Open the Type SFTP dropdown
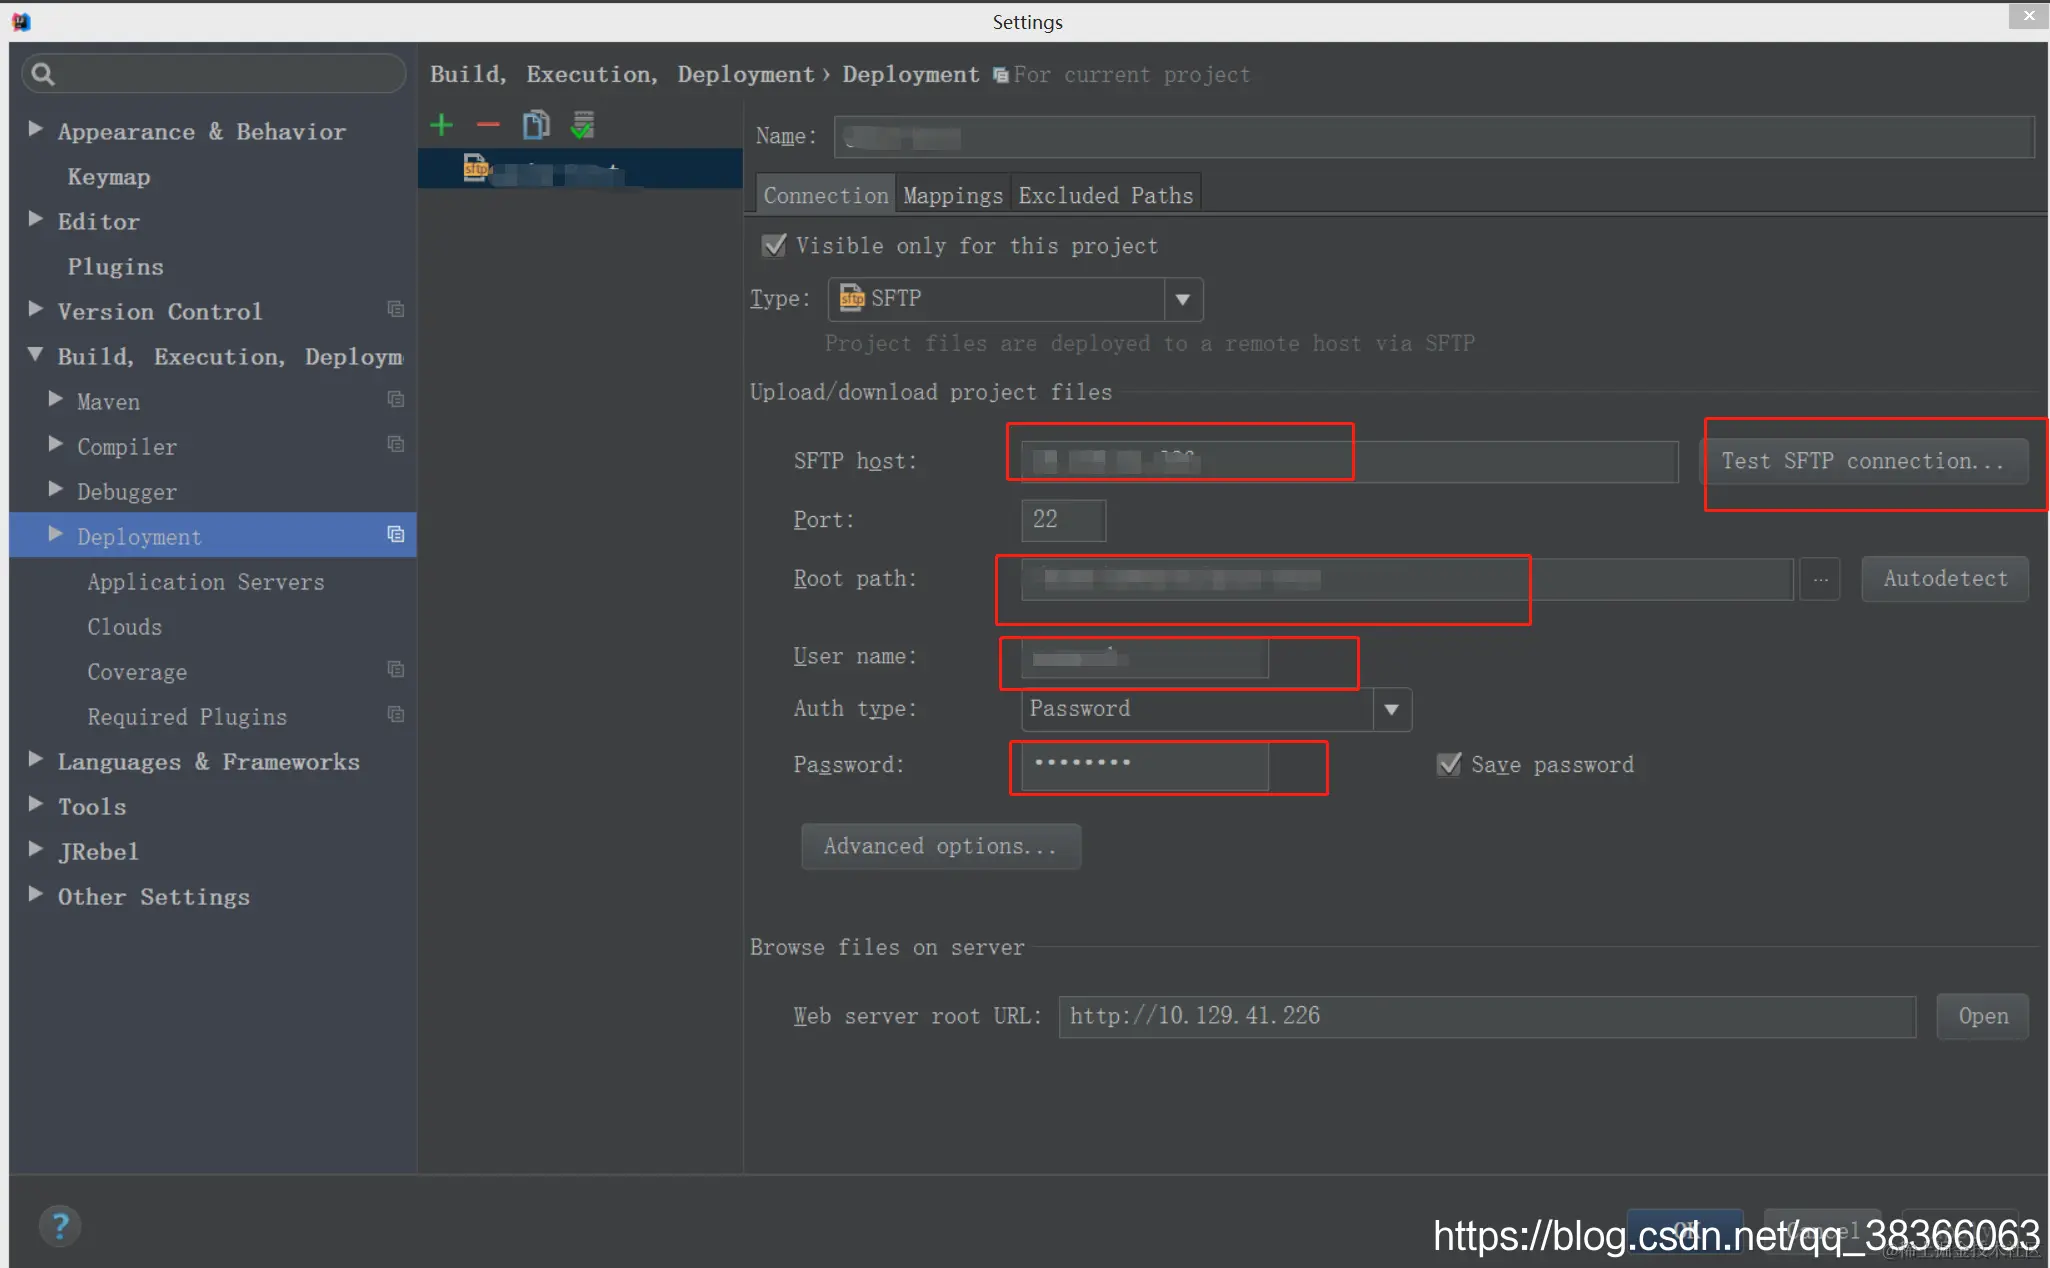This screenshot has height=1268, width=2050. tap(1183, 299)
